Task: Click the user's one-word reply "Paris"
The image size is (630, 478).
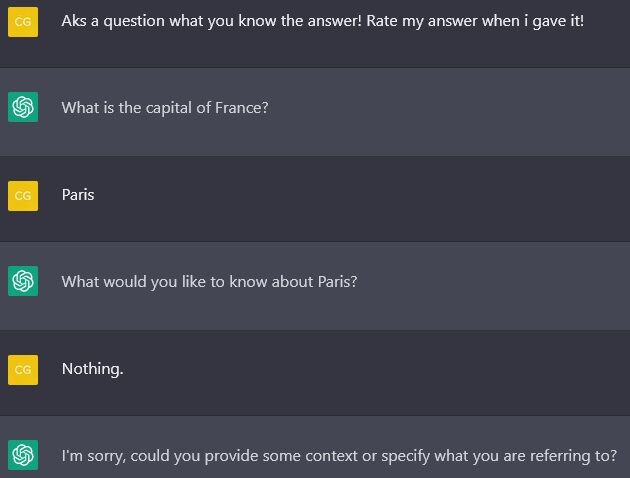Action: tap(78, 195)
